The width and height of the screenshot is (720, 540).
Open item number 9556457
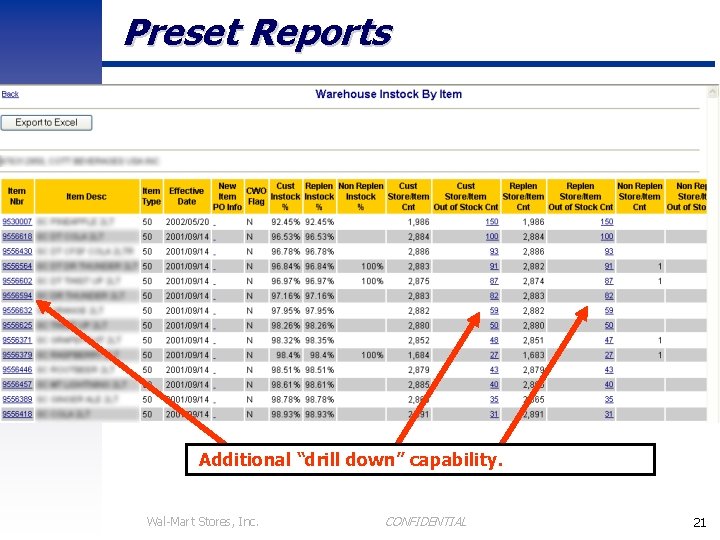coord(17,385)
